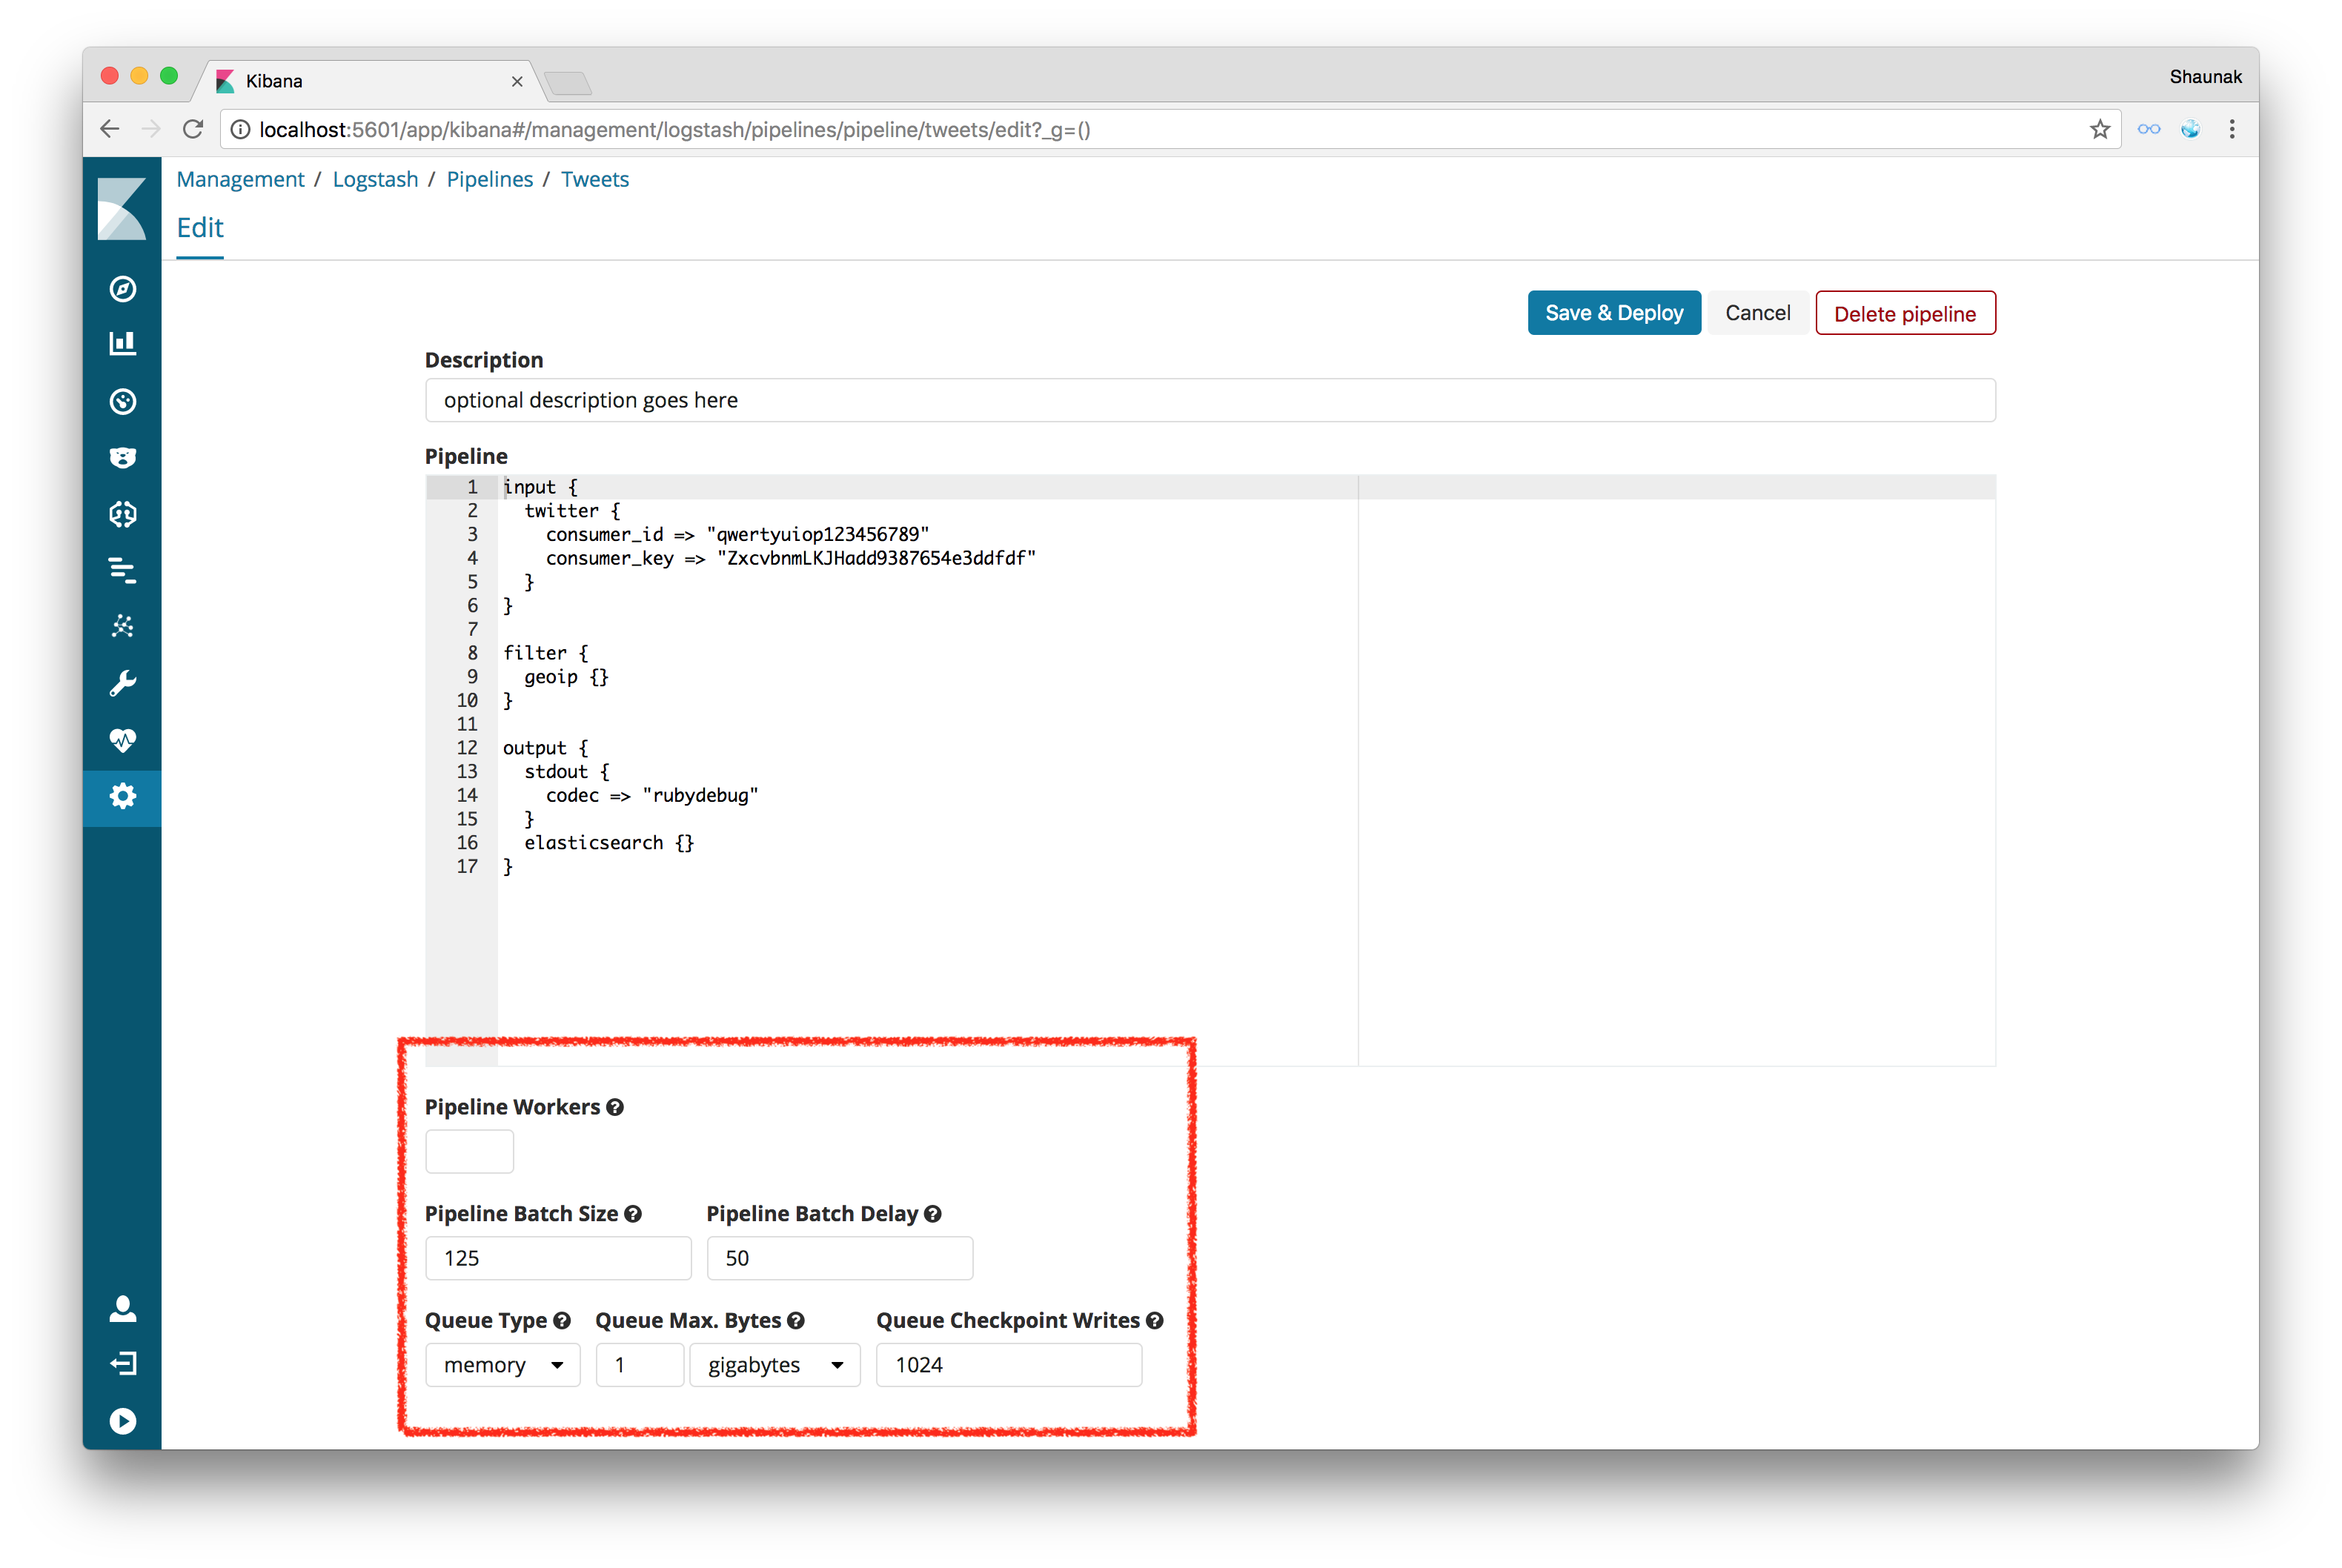Image resolution: width=2342 pixels, height=1568 pixels.
Task: Open Queue Type memory dropdown
Action: (x=503, y=1365)
